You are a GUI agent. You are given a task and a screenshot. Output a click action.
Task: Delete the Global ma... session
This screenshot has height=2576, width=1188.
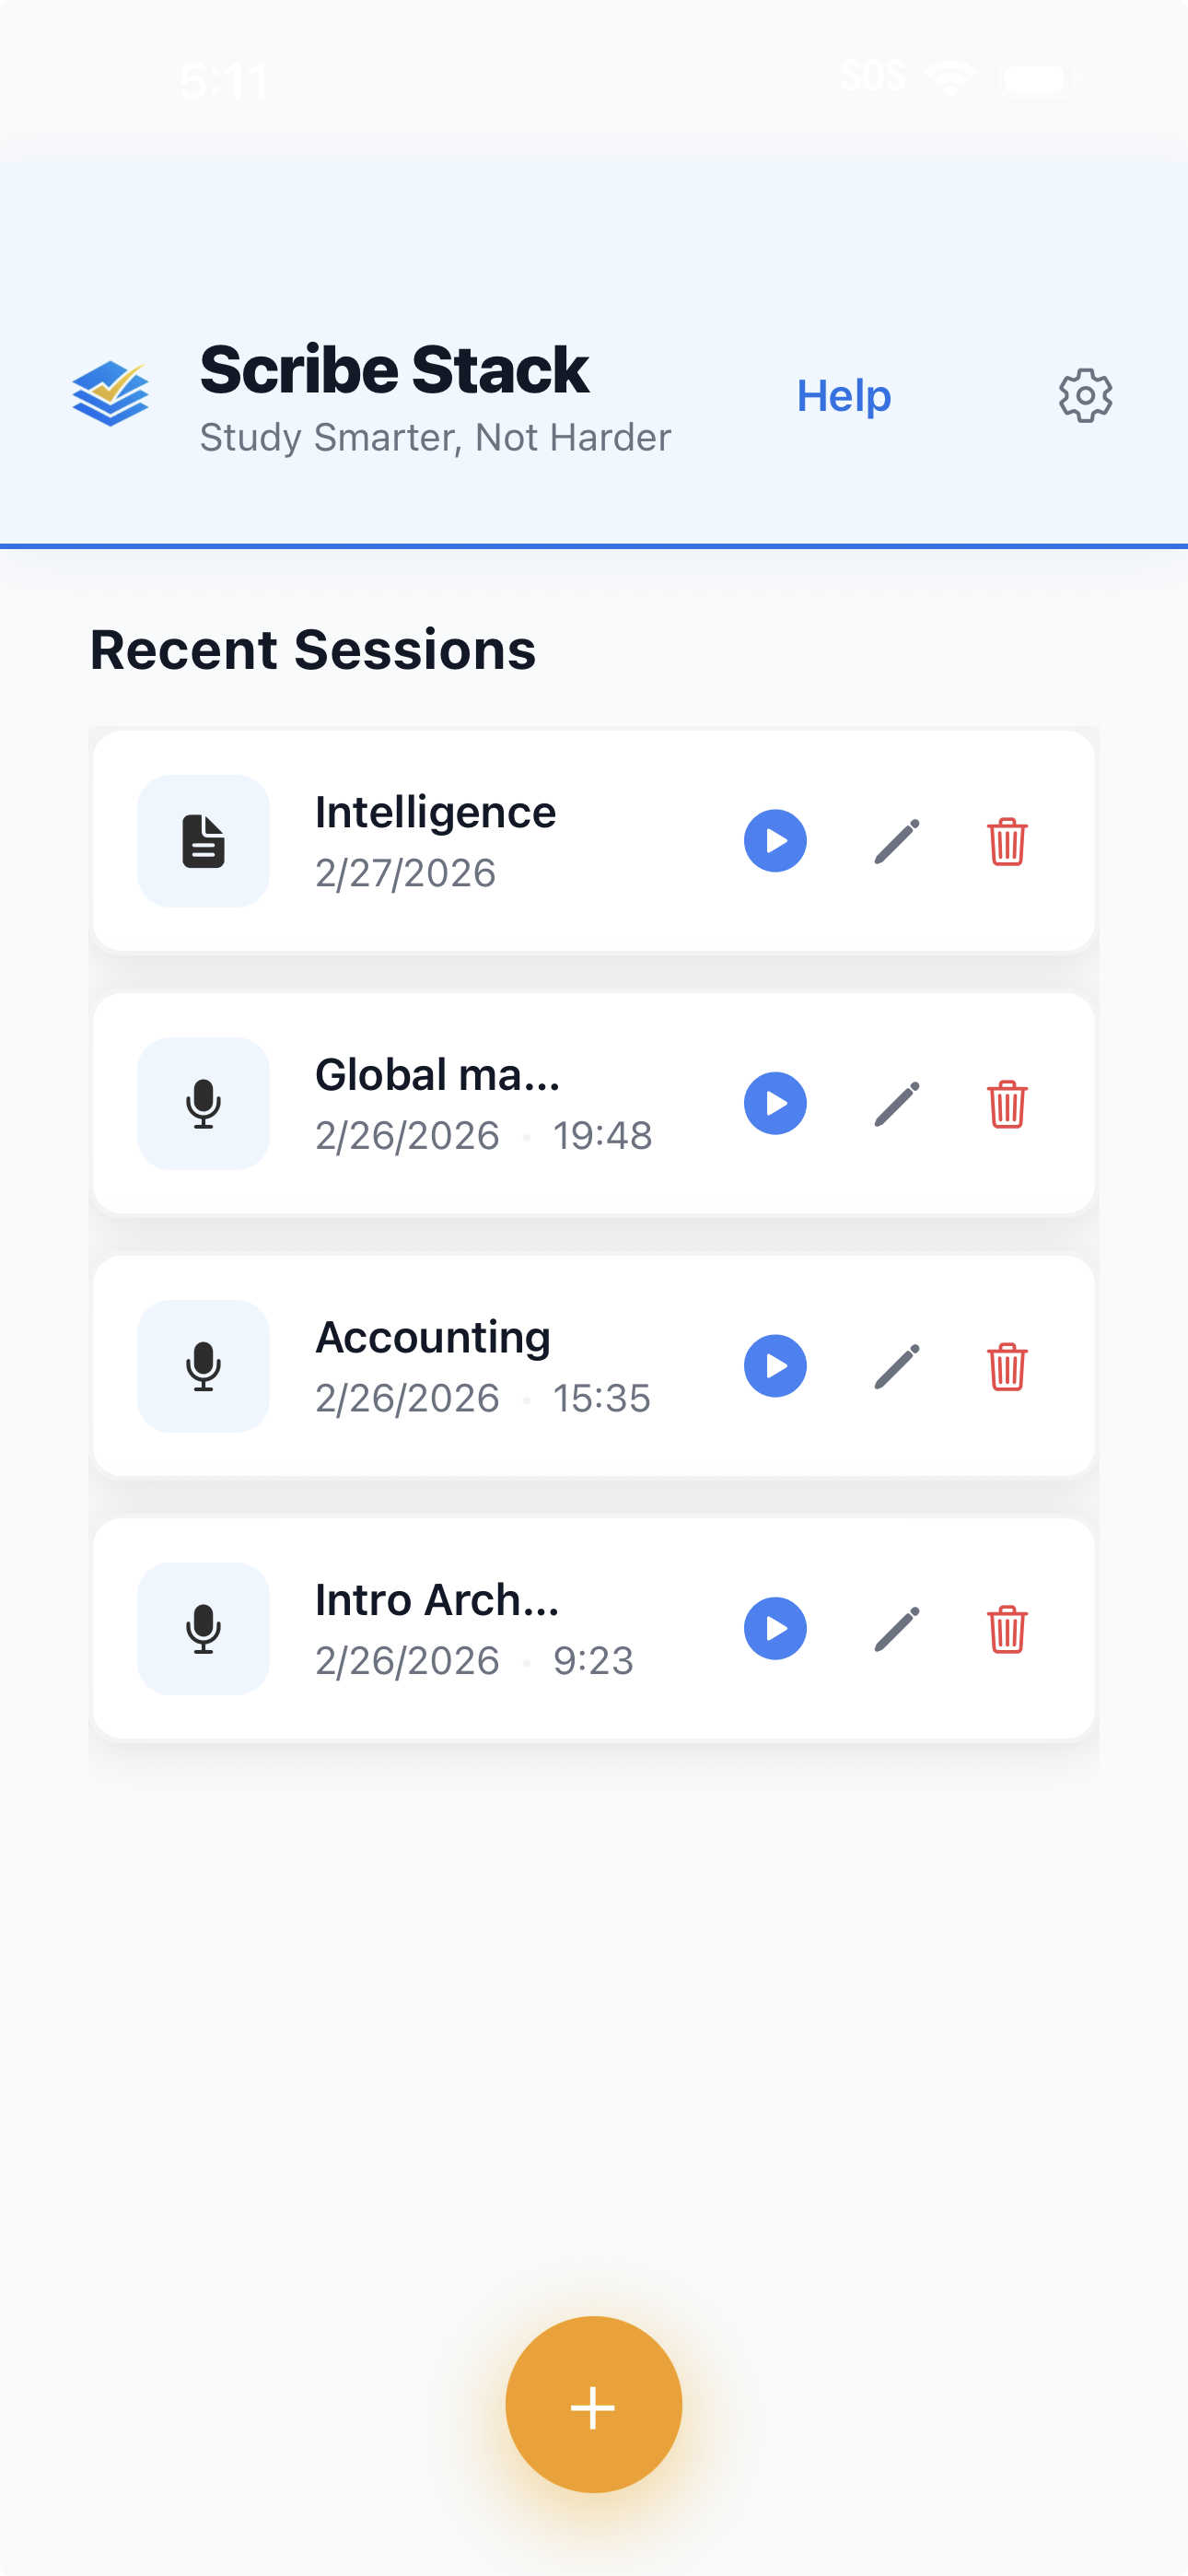point(1007,1103)
